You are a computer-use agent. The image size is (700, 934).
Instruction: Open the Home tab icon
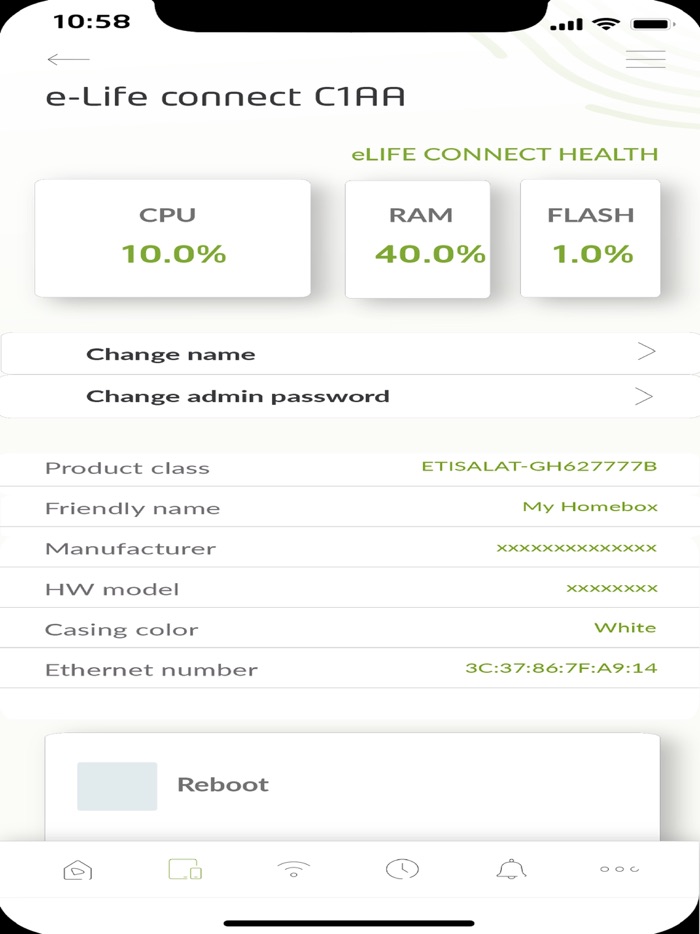coord(78,869)
